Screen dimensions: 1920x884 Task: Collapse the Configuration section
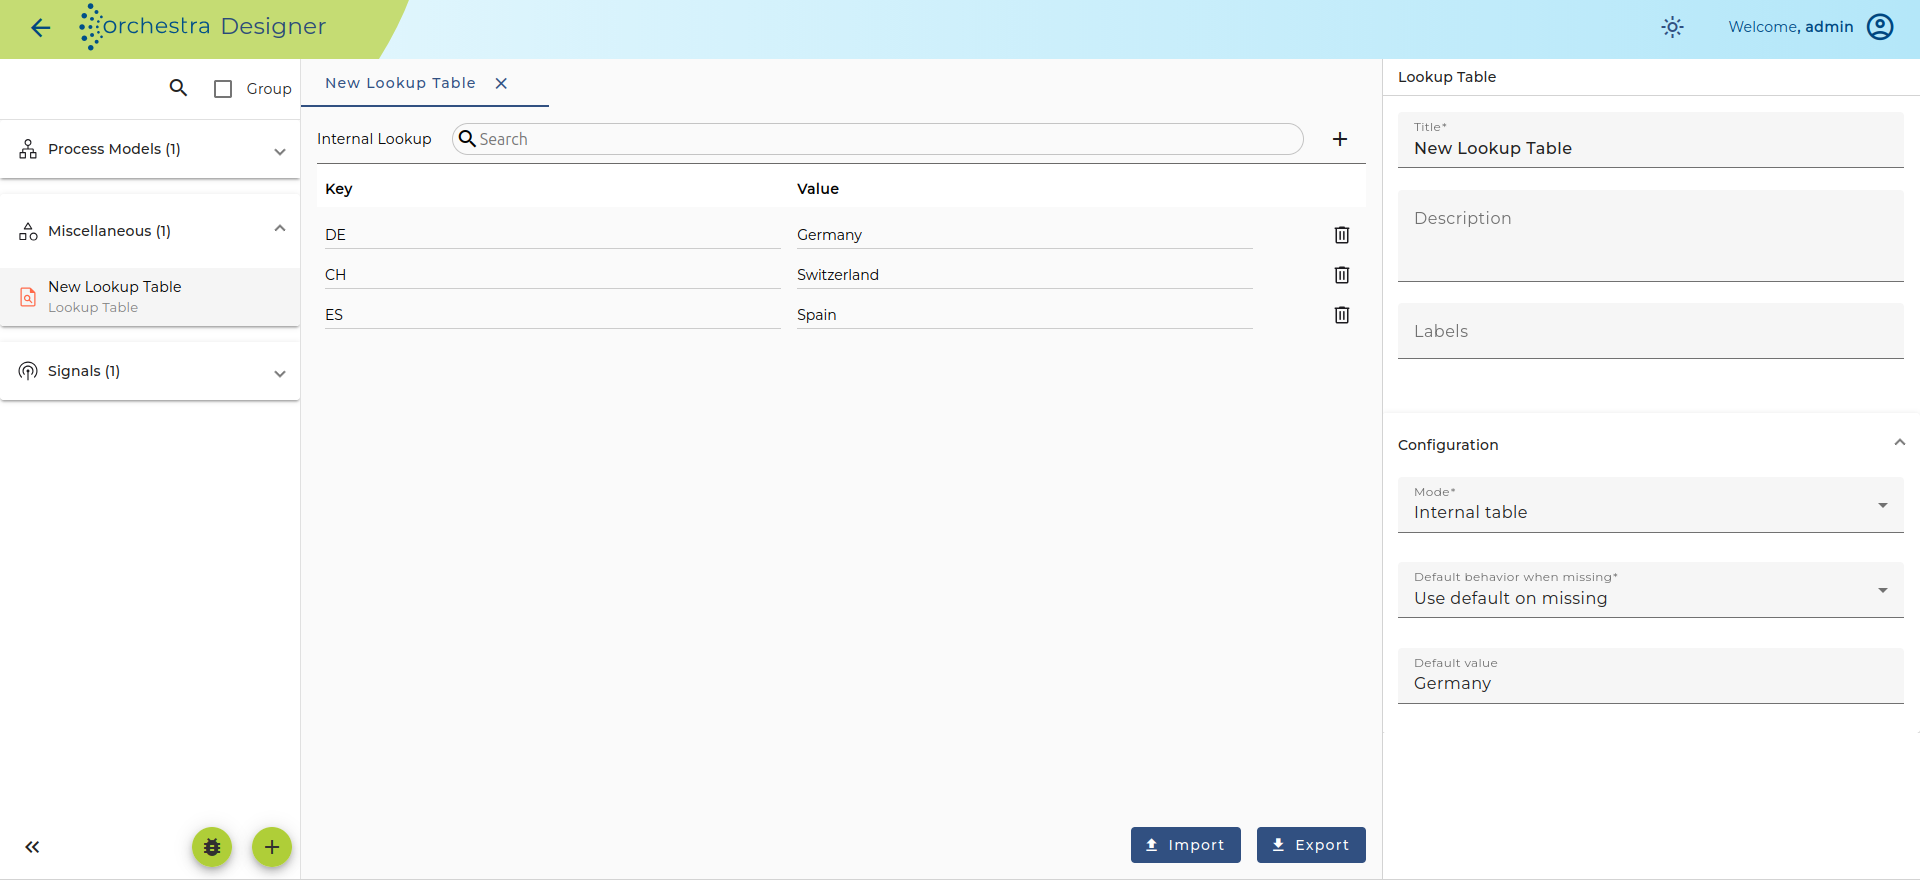[x=1899, y=443]
